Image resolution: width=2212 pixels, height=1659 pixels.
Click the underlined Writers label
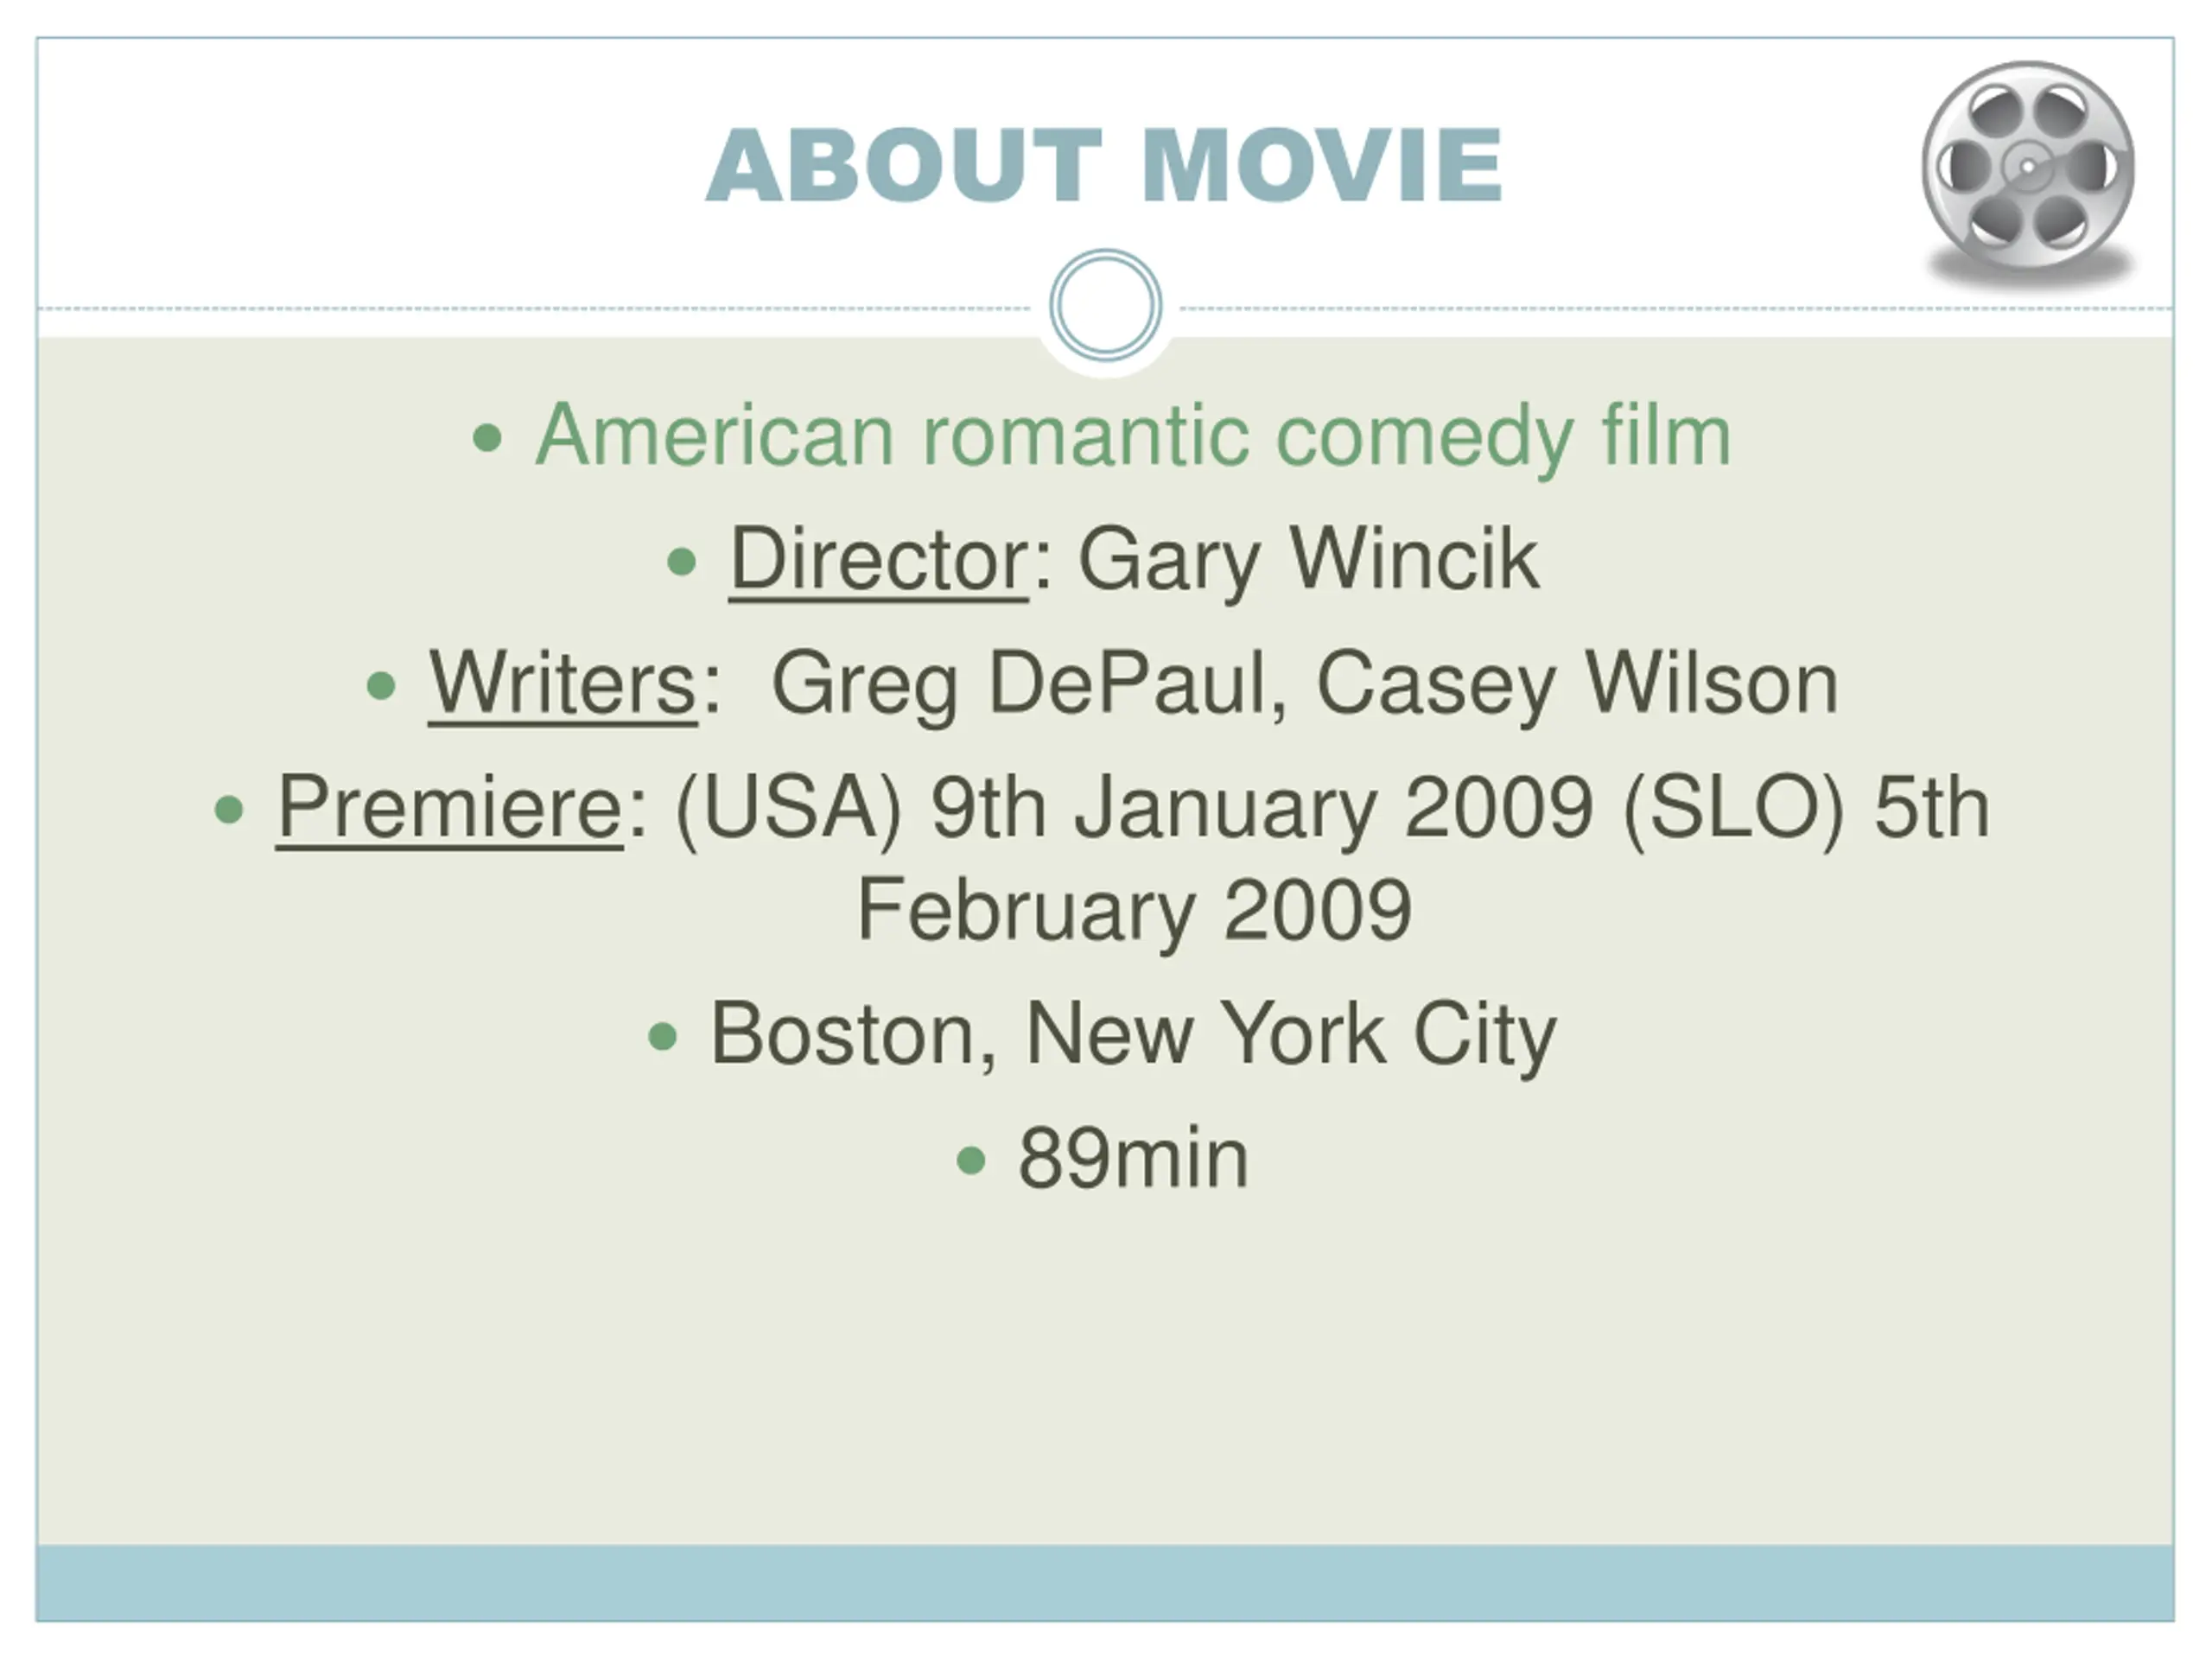point(563,684)
